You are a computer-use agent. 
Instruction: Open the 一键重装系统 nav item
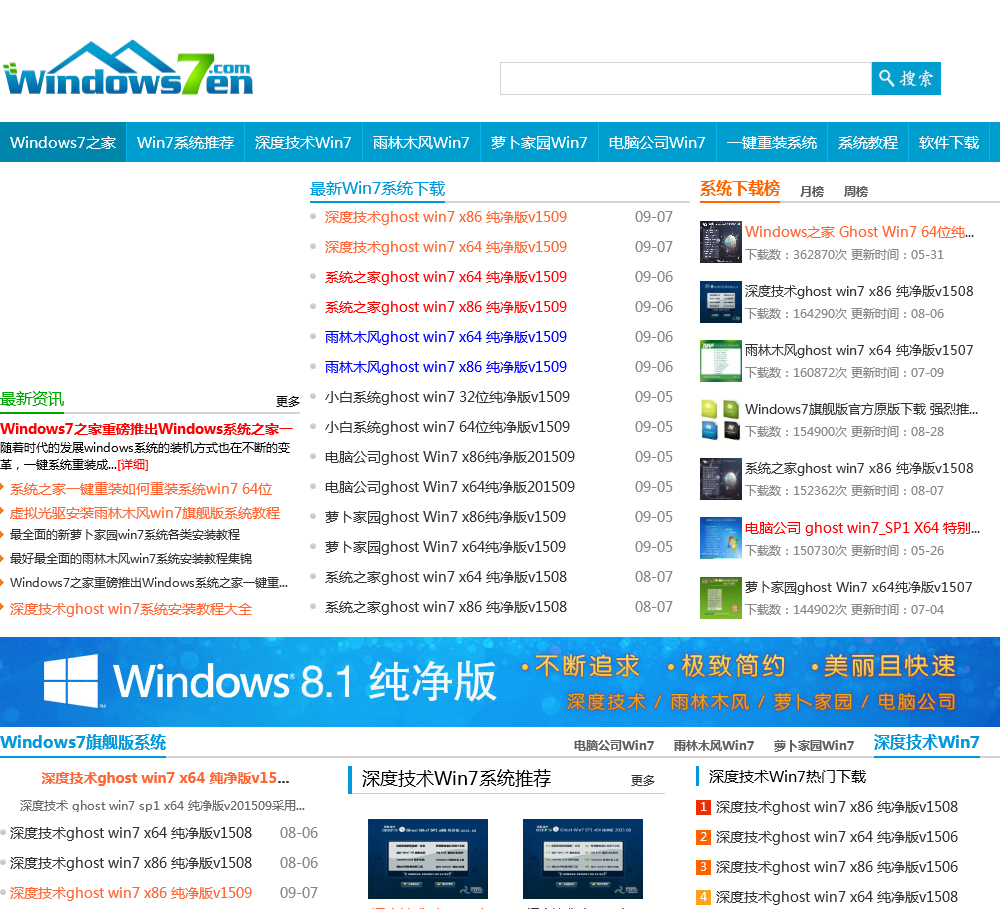point(772,142)
